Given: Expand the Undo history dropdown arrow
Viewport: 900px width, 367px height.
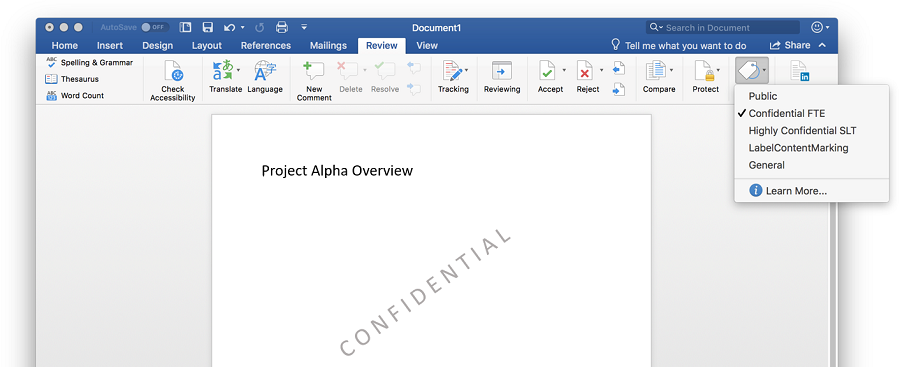Looking at the screenshot, I should click(x=243, y=27).
